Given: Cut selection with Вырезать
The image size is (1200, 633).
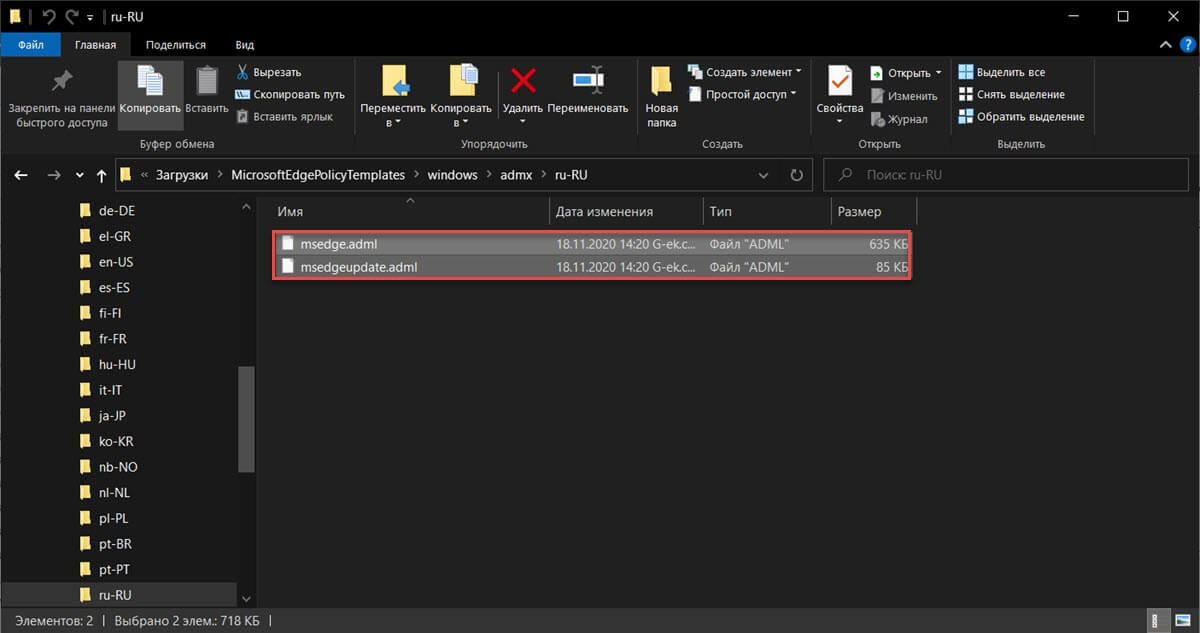Looking at the screenshot, I should point(268,72).
